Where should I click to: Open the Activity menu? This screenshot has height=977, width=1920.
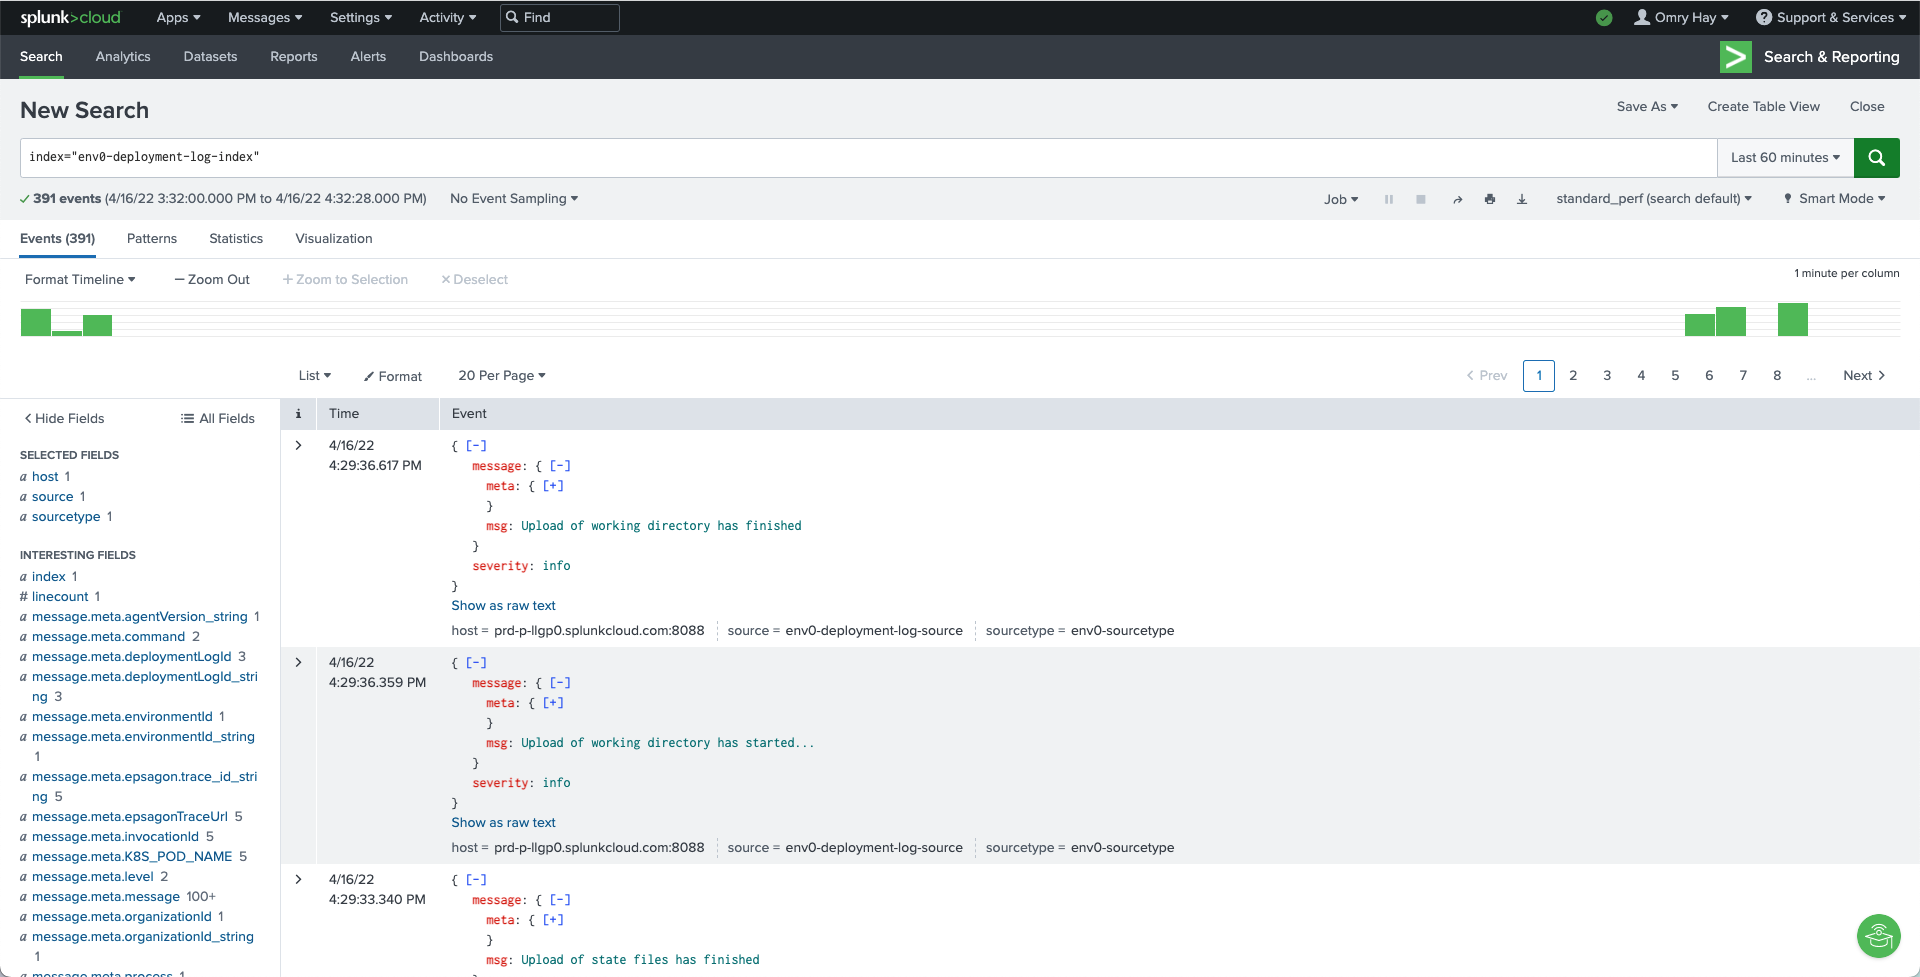447,17
